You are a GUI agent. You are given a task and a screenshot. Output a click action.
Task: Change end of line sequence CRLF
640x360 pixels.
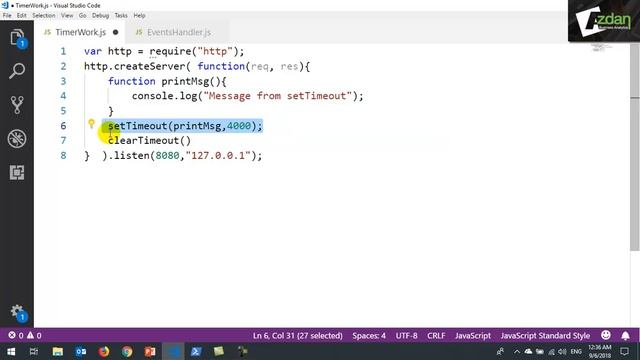pyautogui.click(x=436, y=336)
